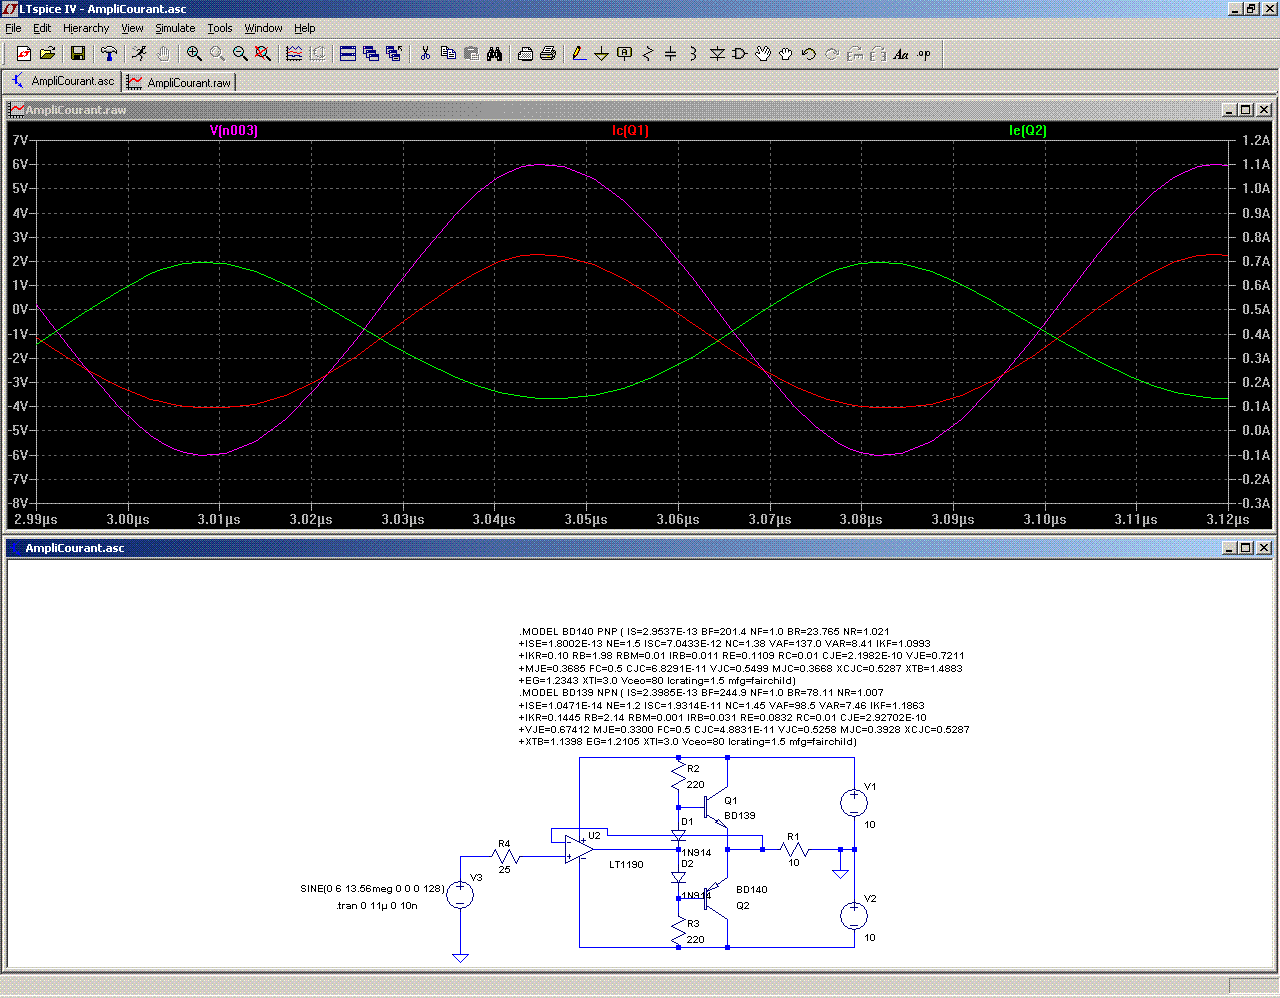This screenshot has height=998, width=1280.
Task: Select the Draw Wire pencil tool
Action: pos(578,54)
